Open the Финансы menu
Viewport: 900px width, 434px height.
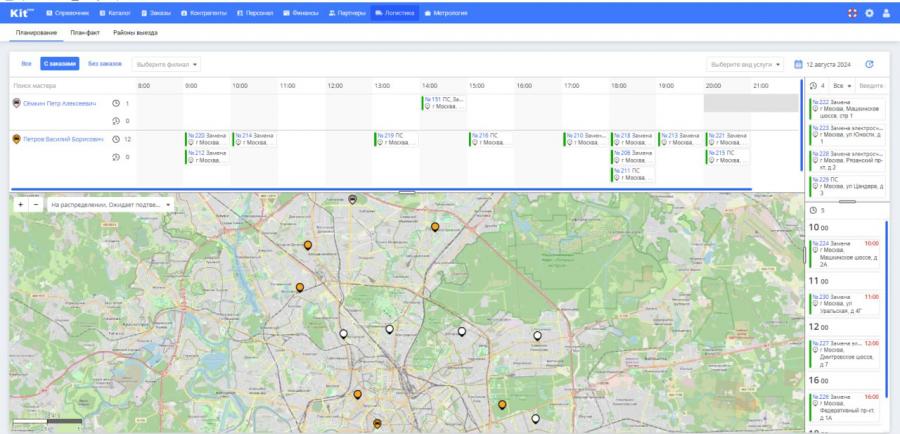point(301,13)
